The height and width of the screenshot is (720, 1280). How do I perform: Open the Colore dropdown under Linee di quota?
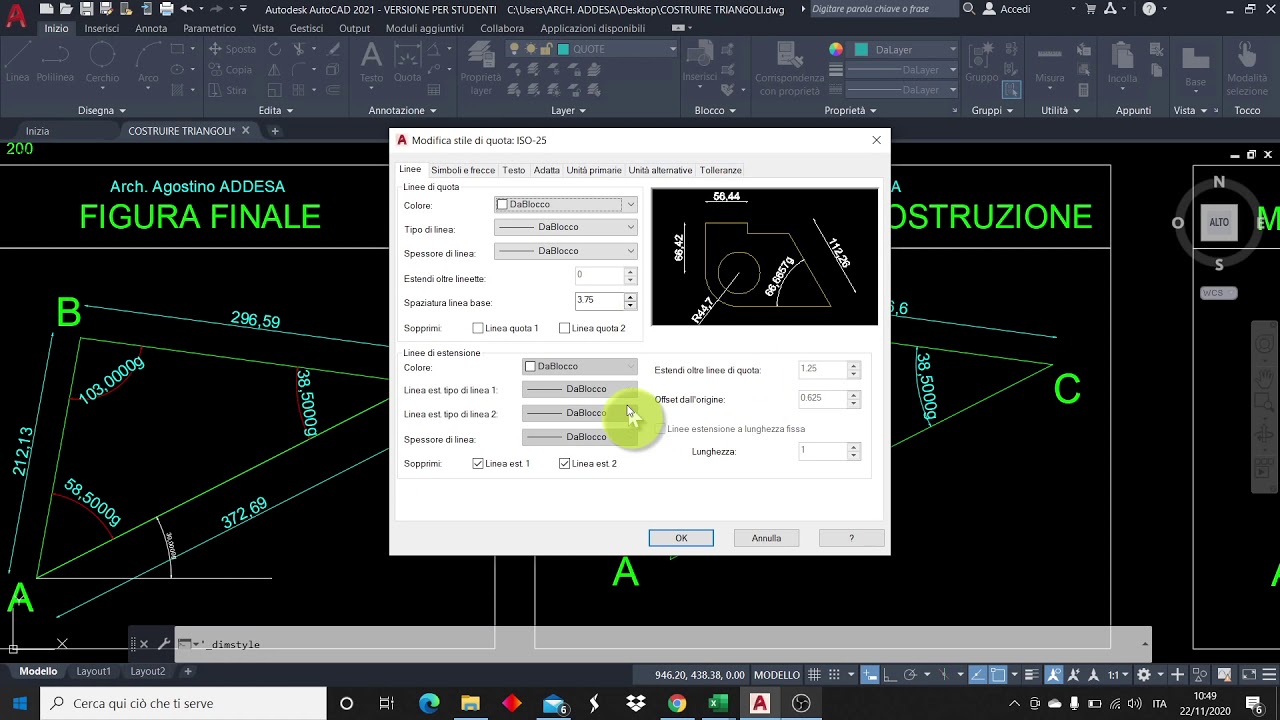pyautogui.click(x=566, y=204)
